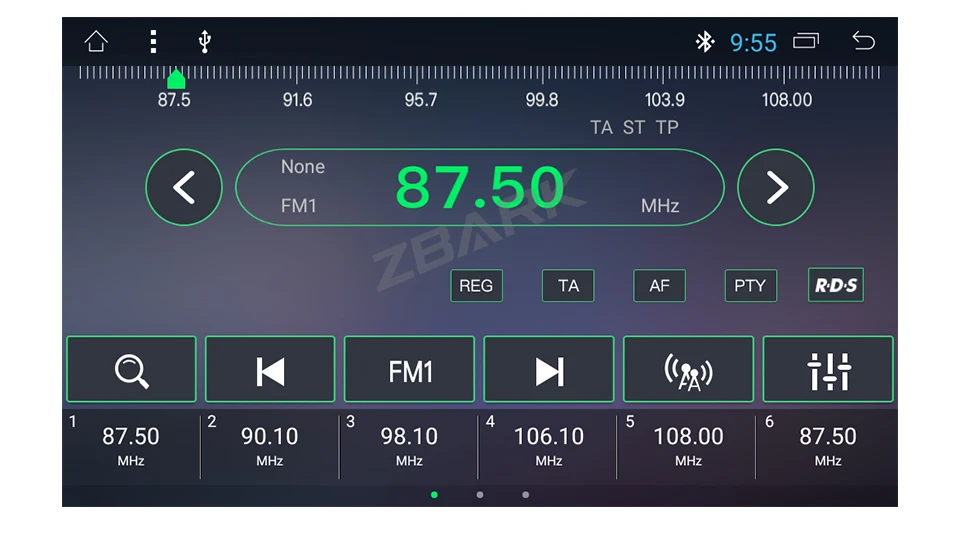Jump to 103.9 on frequency scale
960x541 pixels.
664,100
